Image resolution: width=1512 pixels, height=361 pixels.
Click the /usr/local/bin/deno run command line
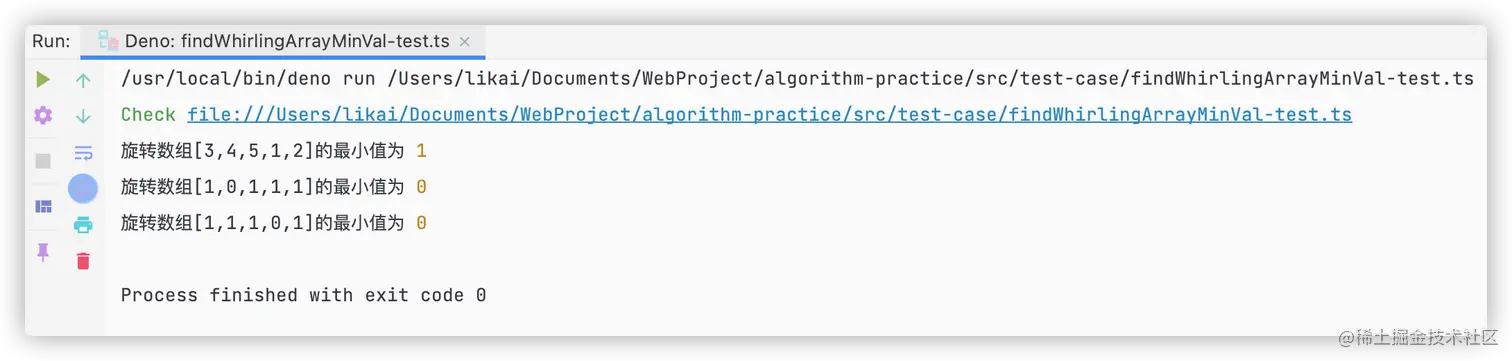pyautogui.click(x=797, y=79)
